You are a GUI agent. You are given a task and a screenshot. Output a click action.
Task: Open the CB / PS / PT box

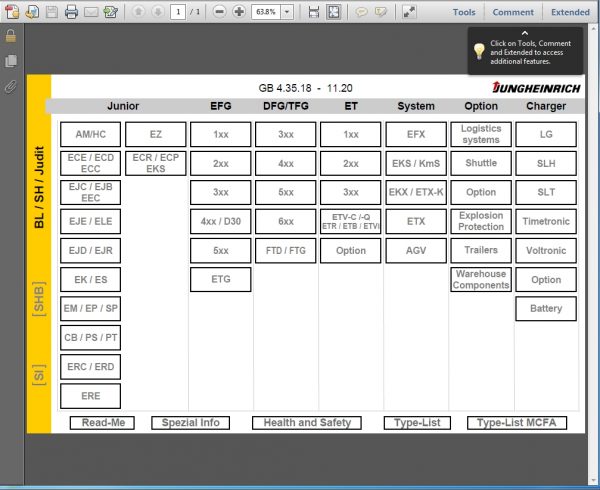90,338
